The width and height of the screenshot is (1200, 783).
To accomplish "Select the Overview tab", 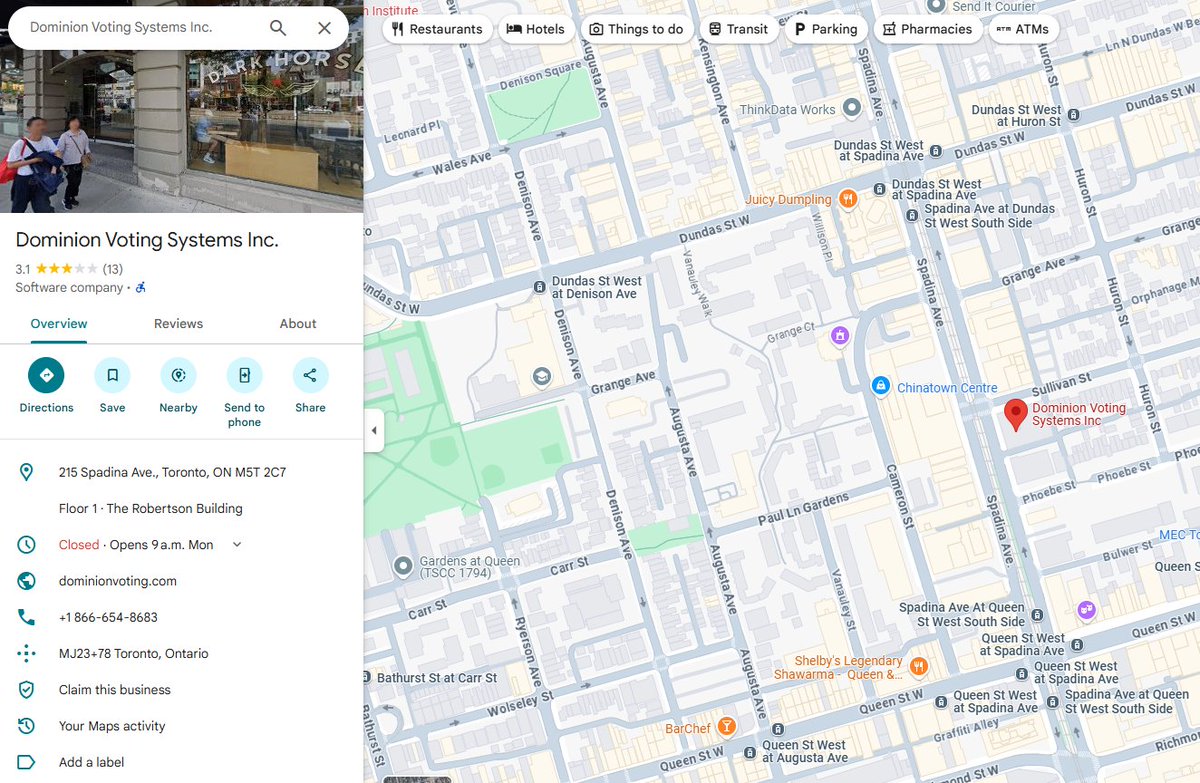I will [59, 324].
